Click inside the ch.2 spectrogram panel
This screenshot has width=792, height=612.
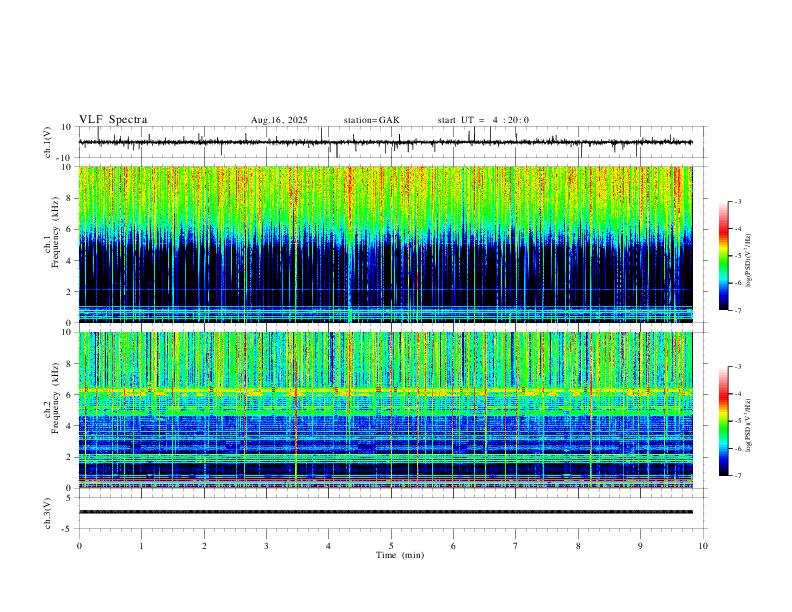(x=385, y=410)
